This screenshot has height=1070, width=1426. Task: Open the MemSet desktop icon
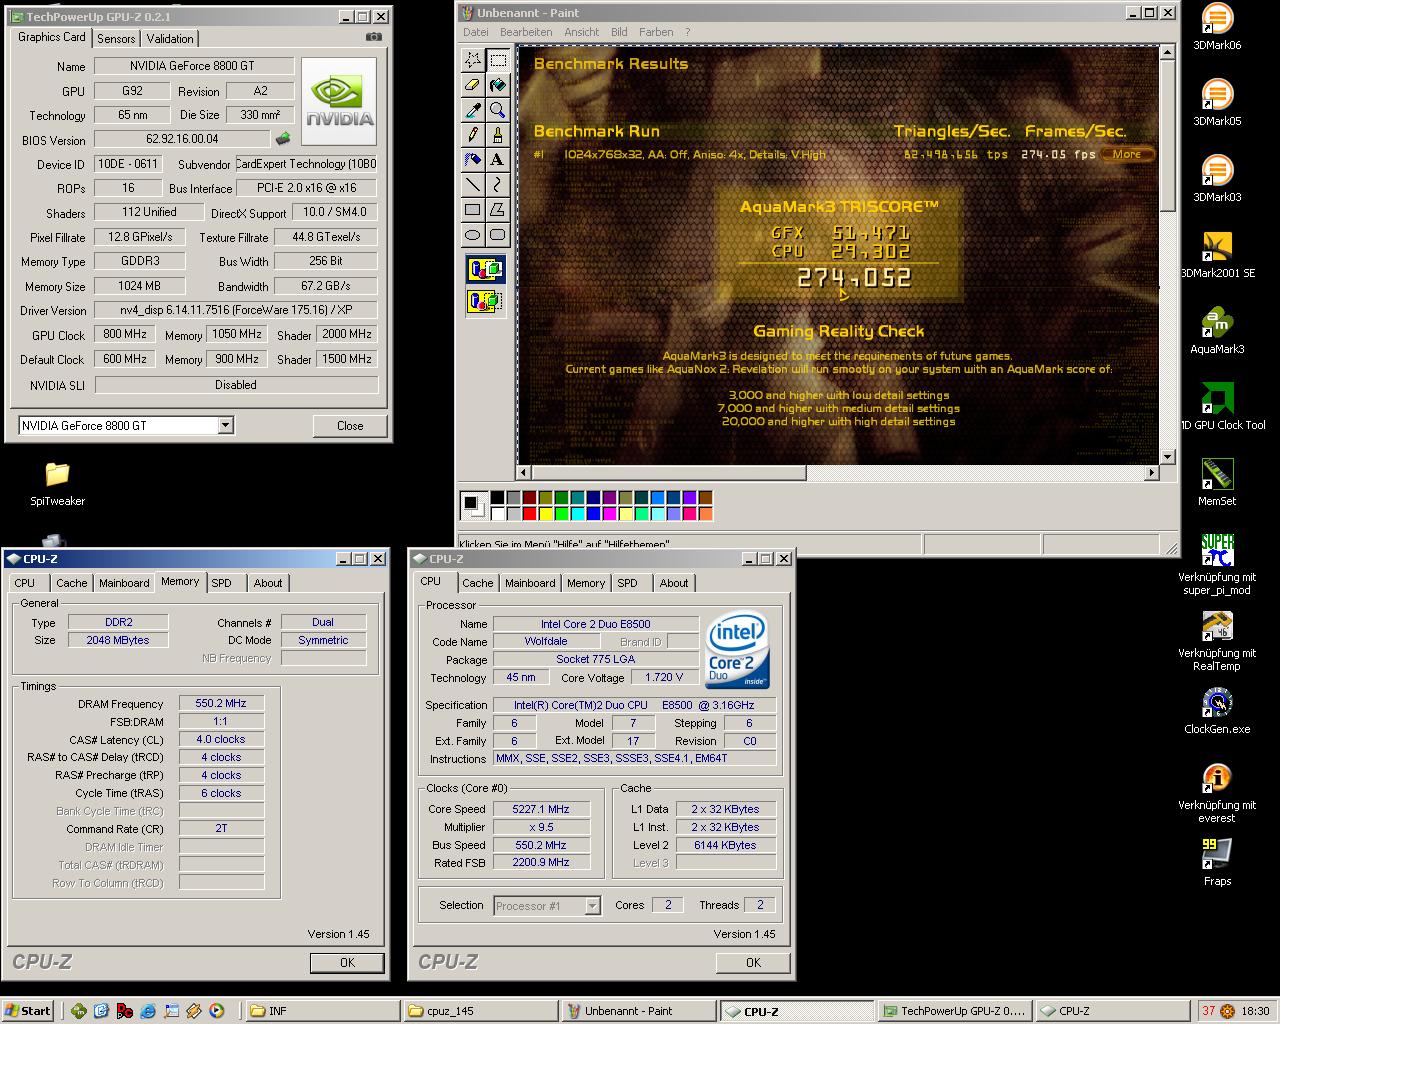(1217, 483)
